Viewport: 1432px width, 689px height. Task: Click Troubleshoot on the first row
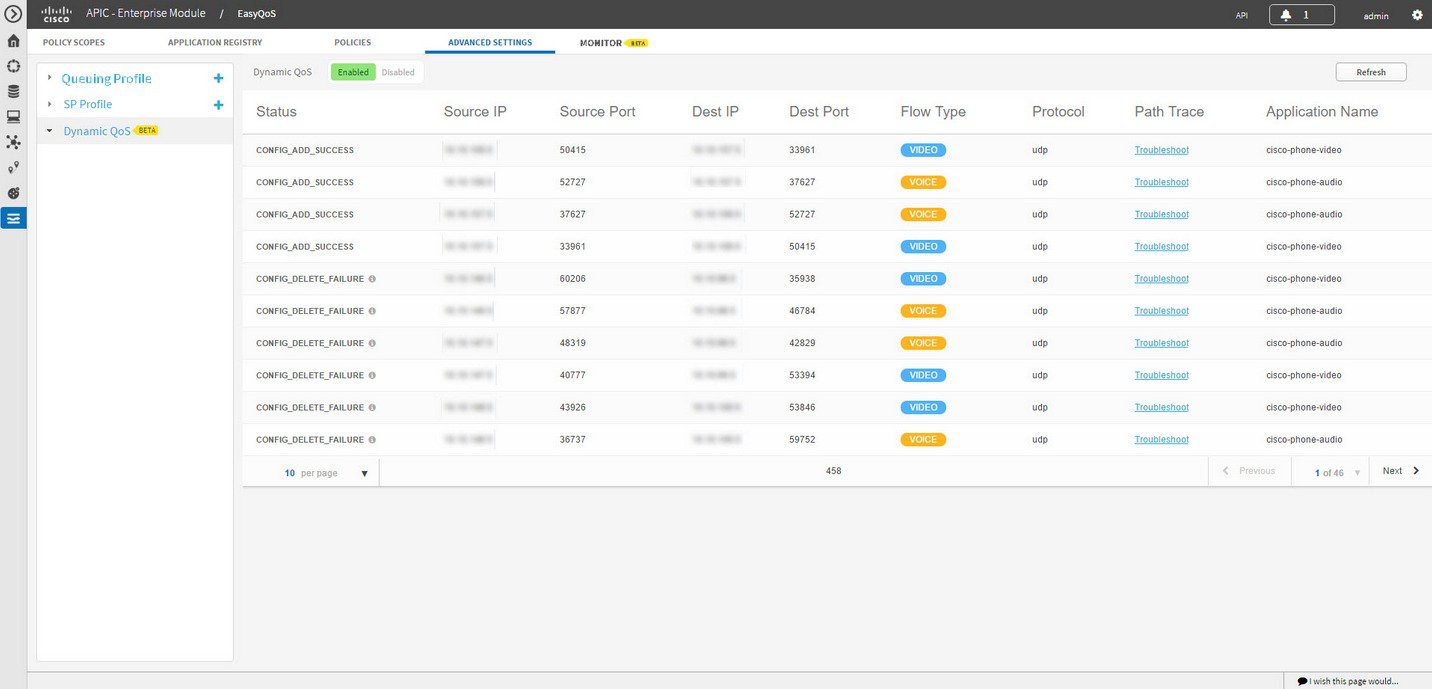pos(1161,149)
